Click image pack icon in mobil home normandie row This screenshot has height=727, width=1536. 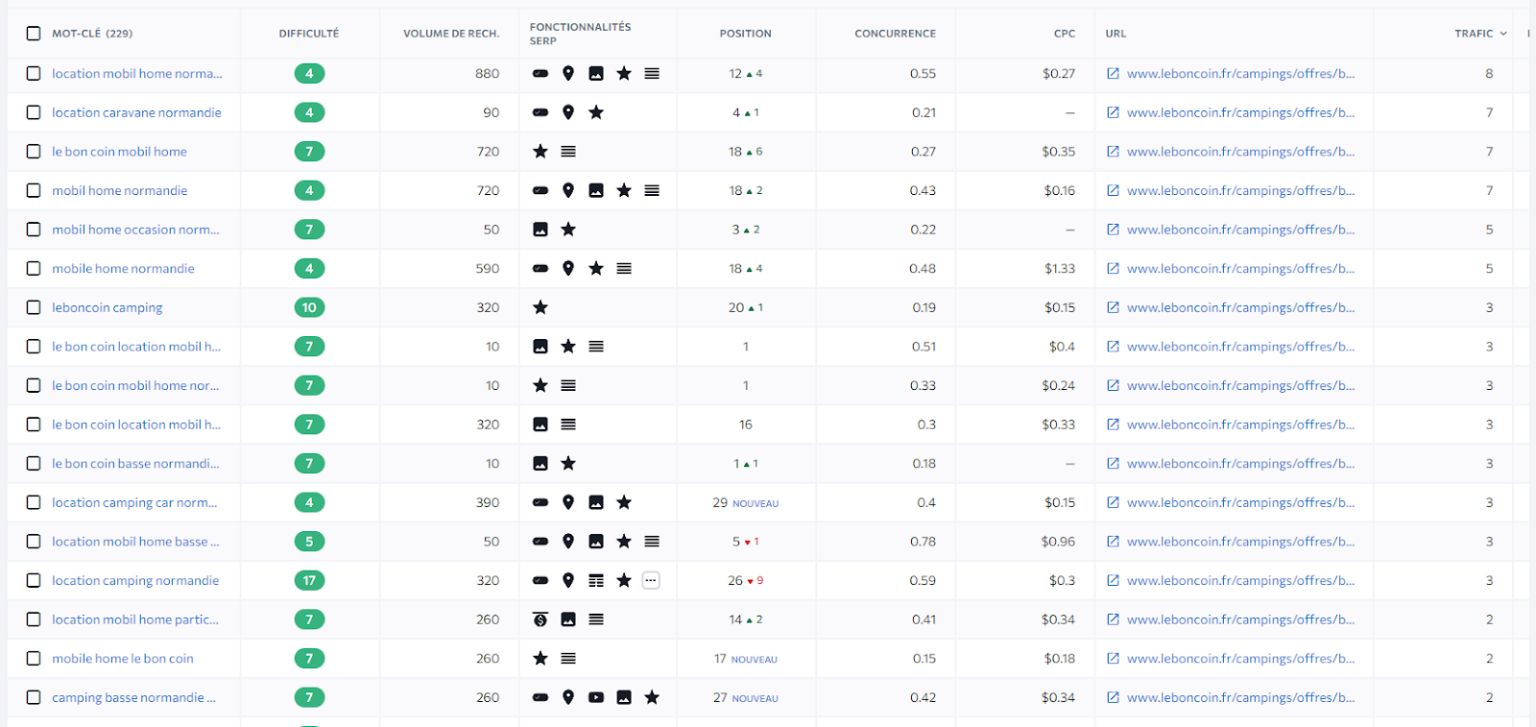[x=596, y=191]
